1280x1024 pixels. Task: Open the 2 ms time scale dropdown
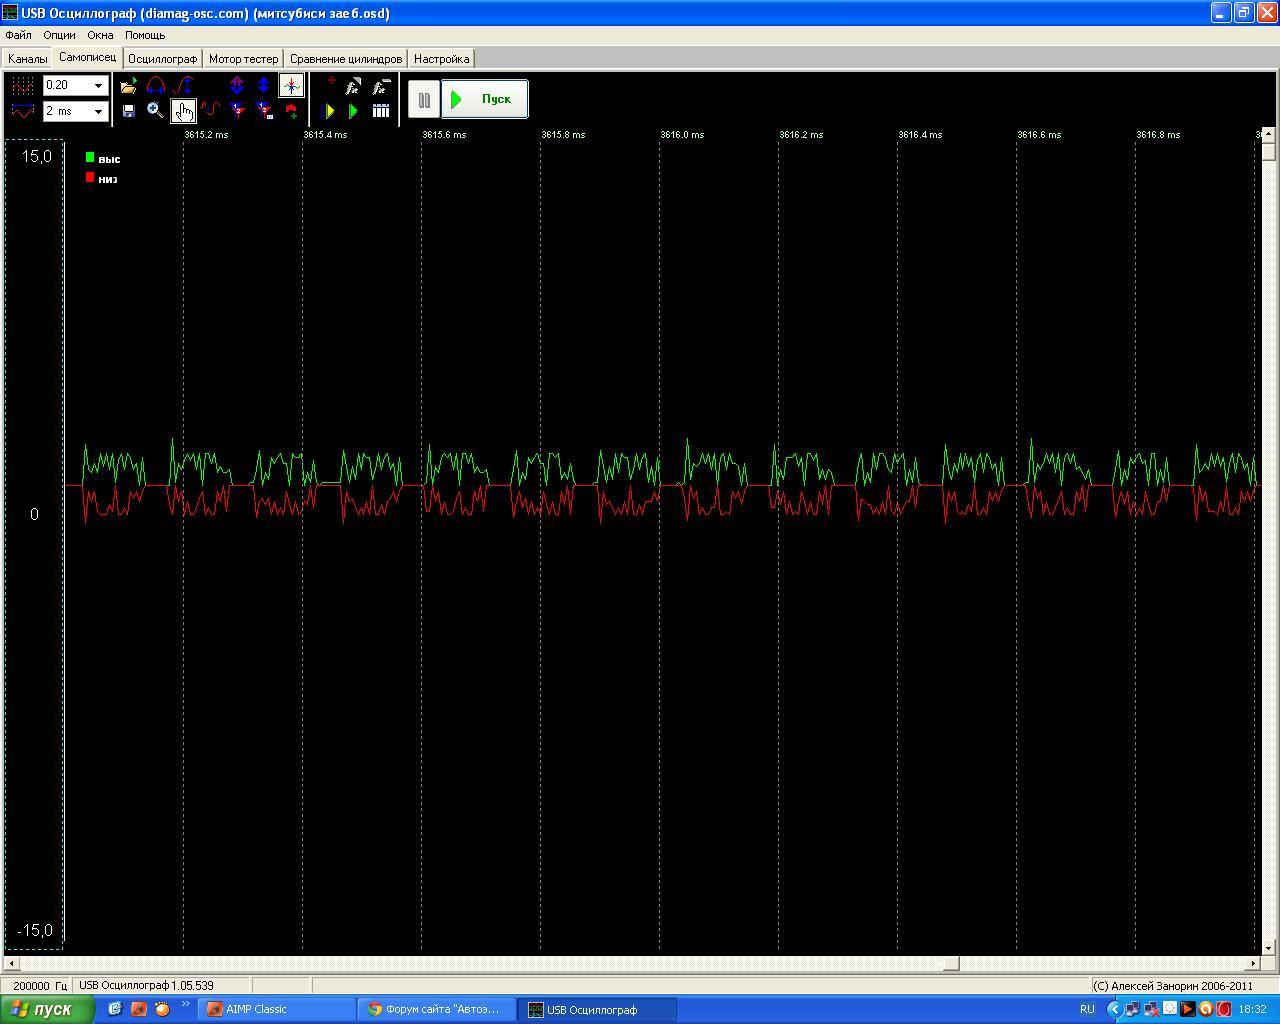click(98, 111)
